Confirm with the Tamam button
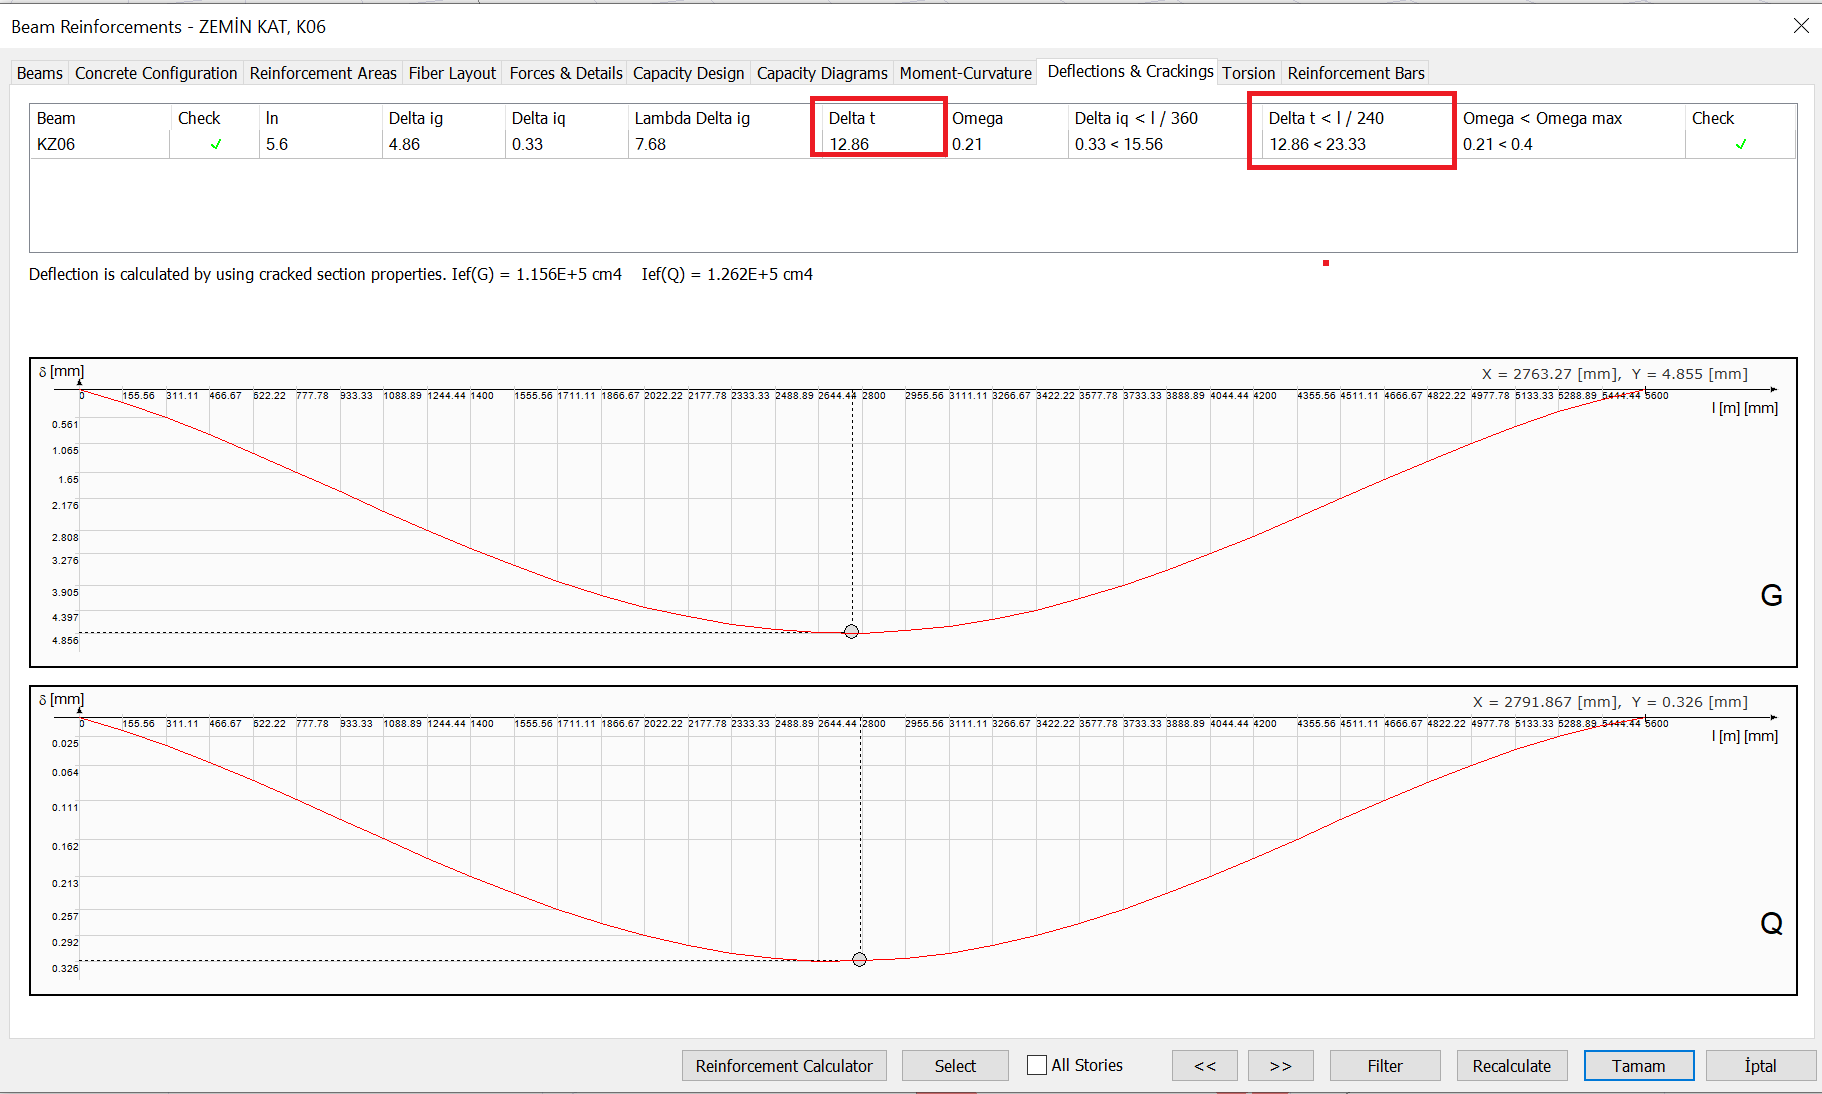The height and width of the screenshot is (1094, 1822). coord(1638,1065)
